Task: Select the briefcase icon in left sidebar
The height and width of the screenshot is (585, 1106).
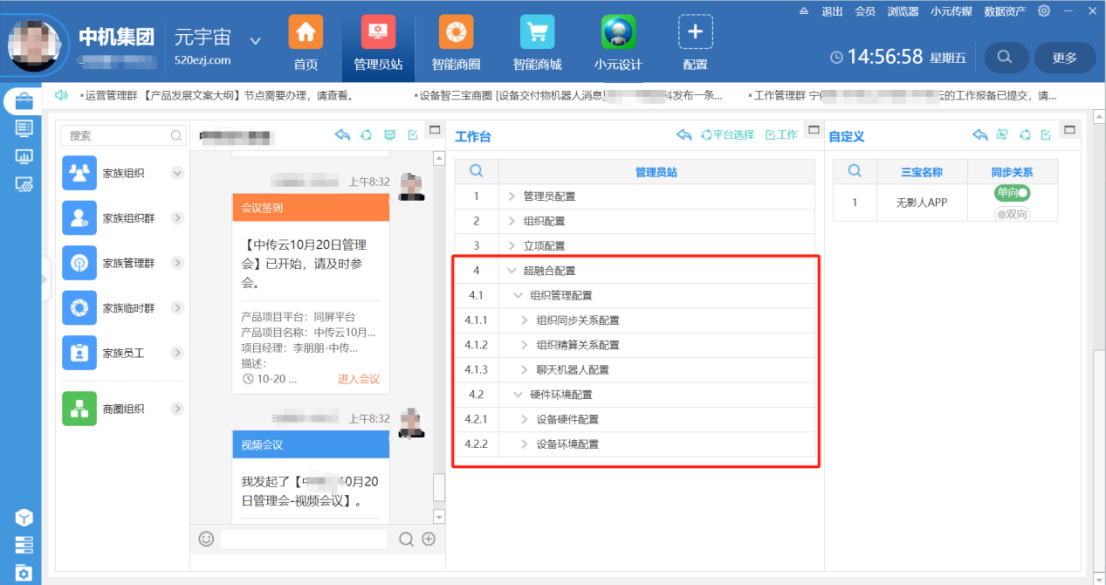Action: [23, 102]
